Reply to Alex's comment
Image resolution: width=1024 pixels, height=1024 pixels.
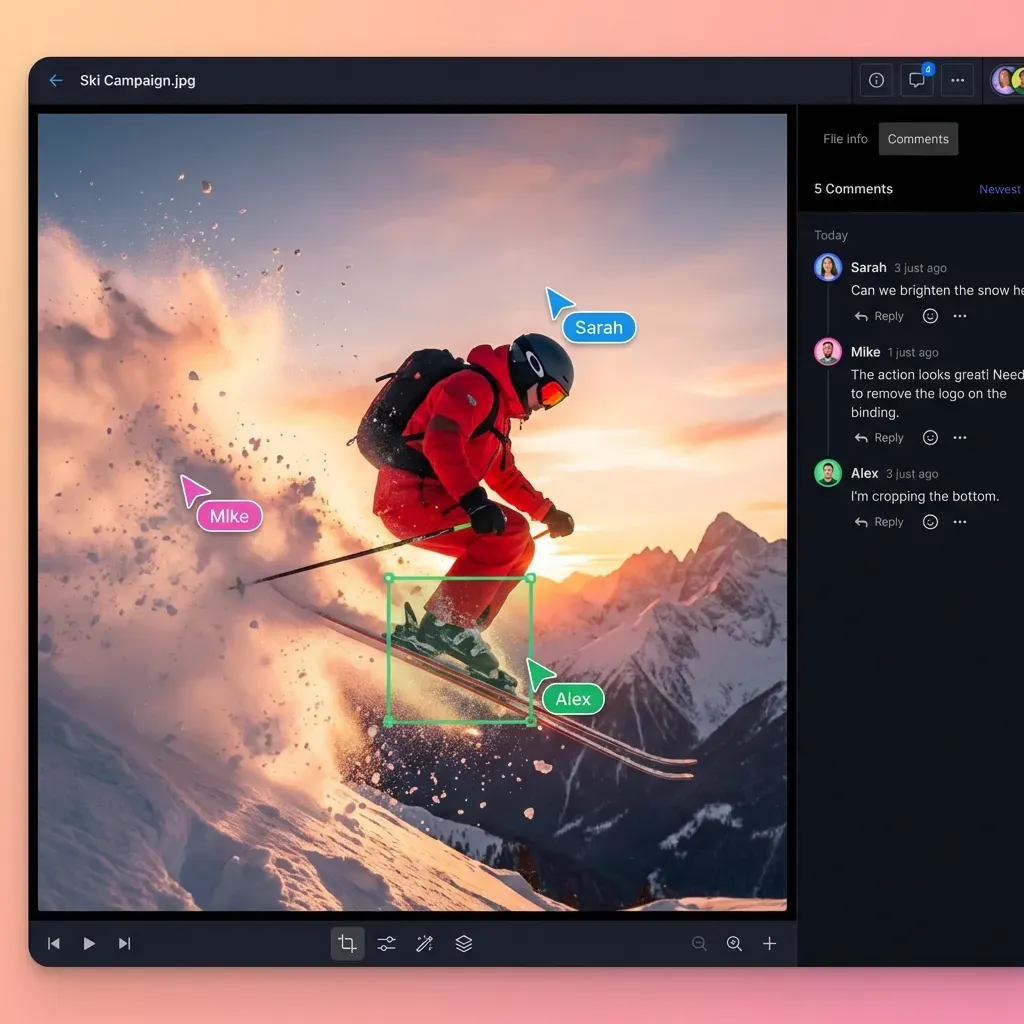coord(879,521)
